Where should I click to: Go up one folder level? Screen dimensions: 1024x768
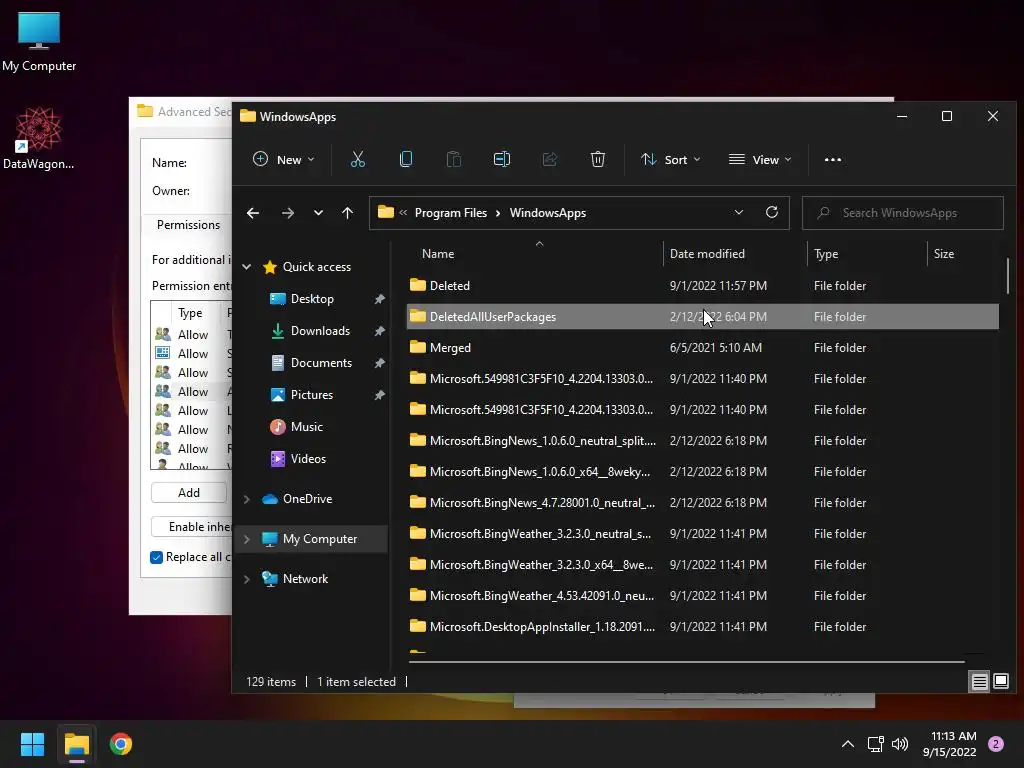click(347, 213)
